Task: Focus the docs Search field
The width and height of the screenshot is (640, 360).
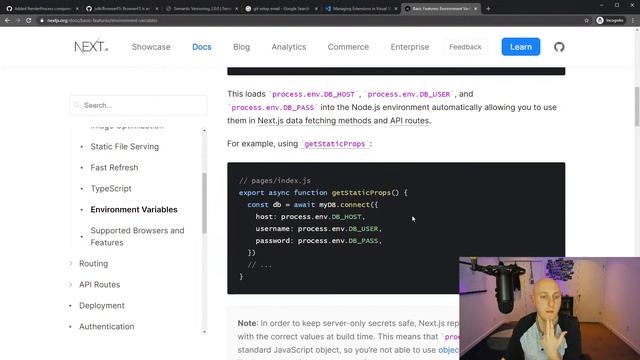Action: pos(138,105)
